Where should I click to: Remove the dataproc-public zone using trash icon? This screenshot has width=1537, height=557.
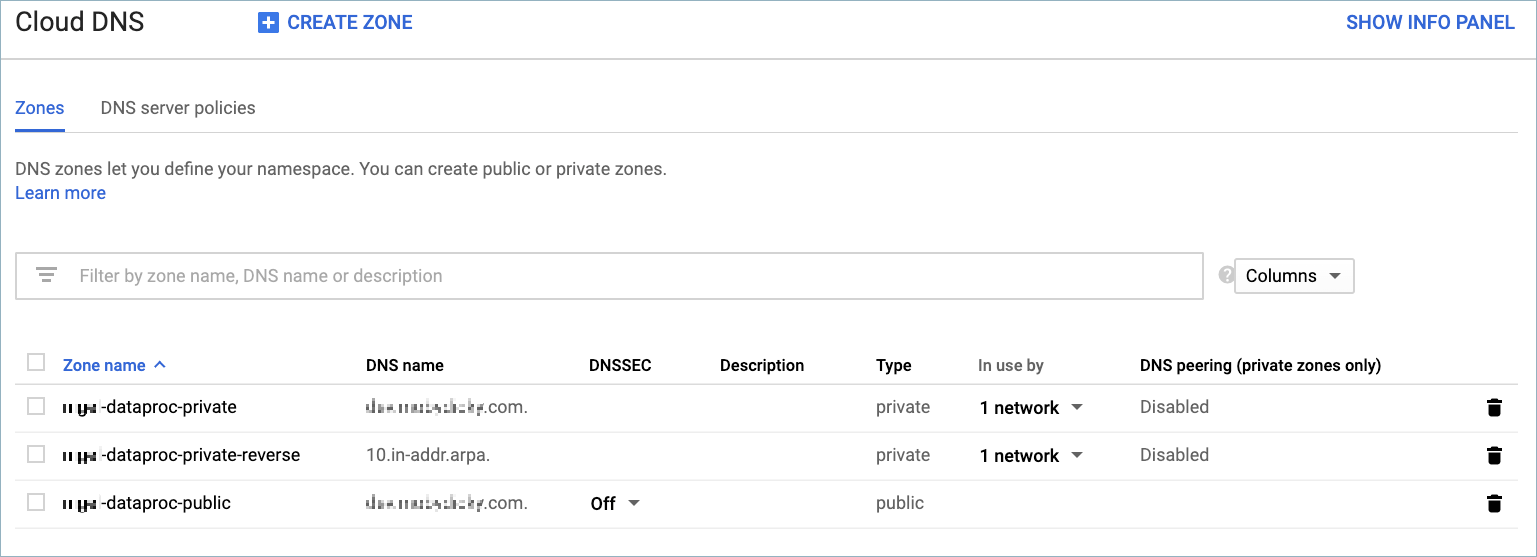(x=1494, y=504)
